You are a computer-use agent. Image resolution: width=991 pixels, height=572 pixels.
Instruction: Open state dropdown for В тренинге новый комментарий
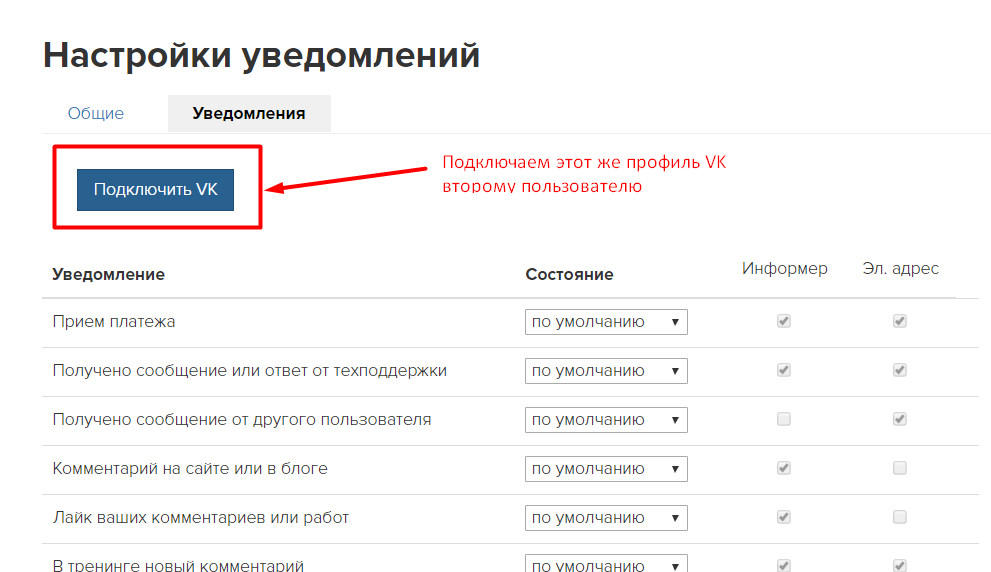(606, 563)
